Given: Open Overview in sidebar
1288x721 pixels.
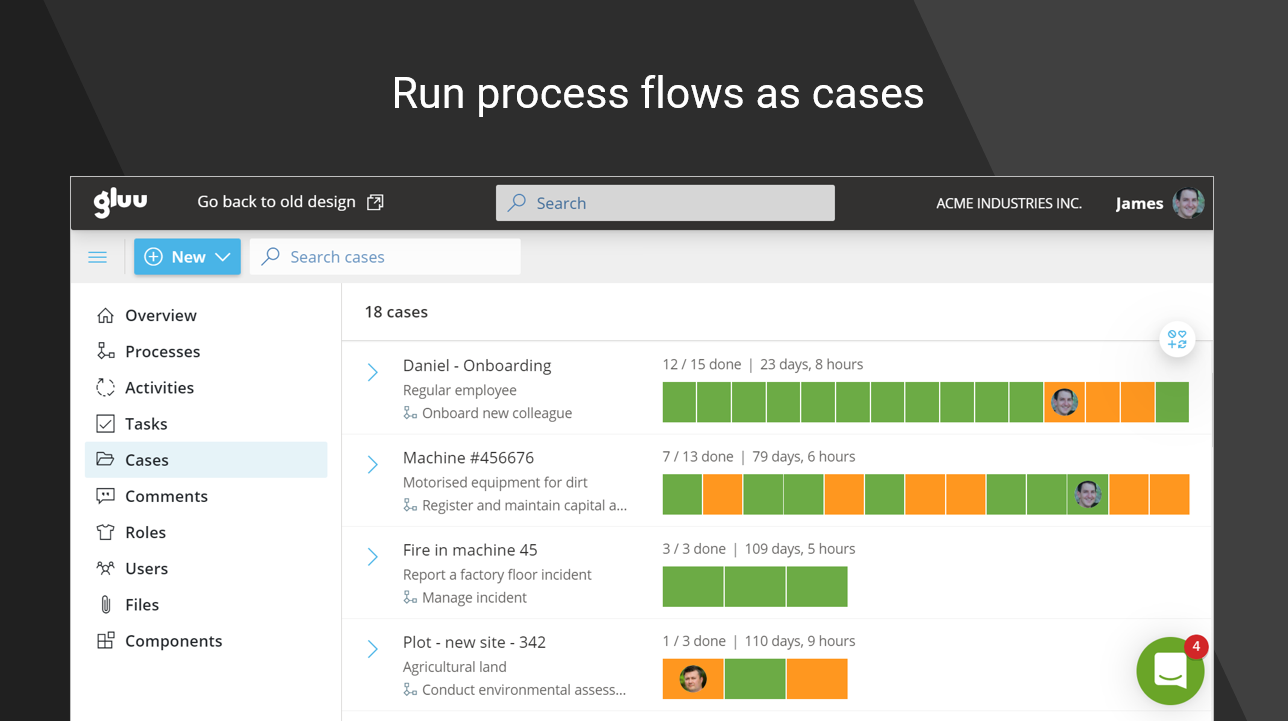Looking at the screenshot, I should click(160, 315).
